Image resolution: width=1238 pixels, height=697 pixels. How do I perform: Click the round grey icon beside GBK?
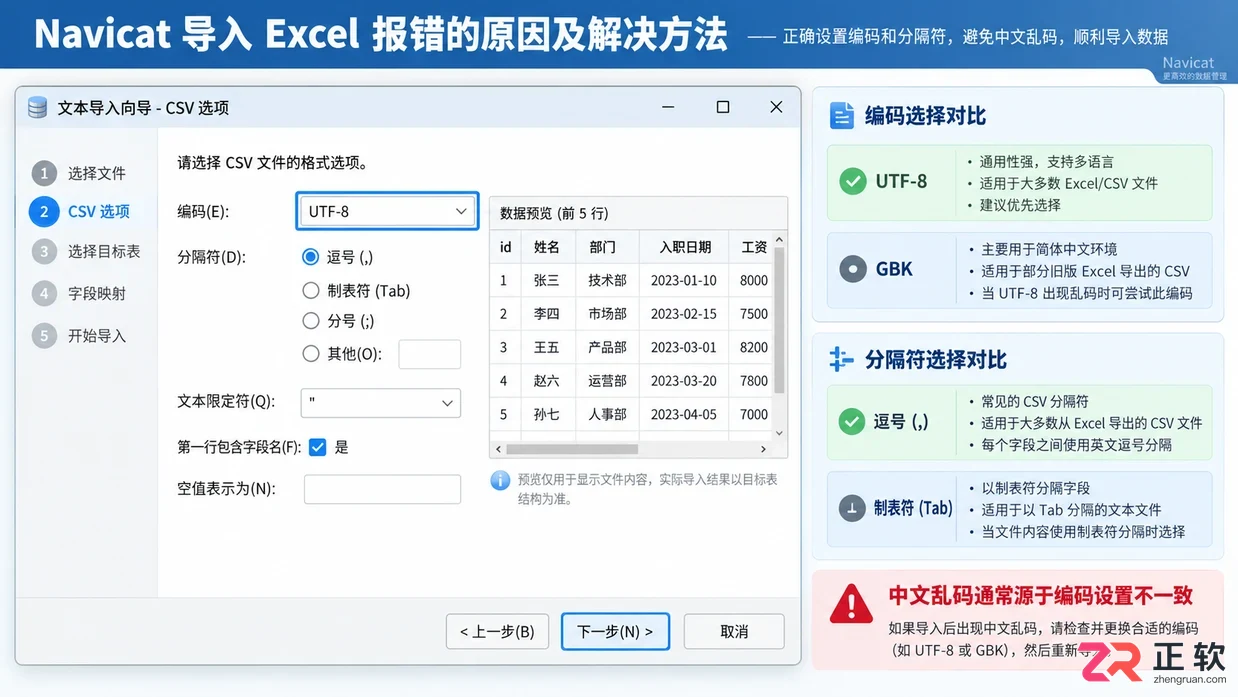852,269
